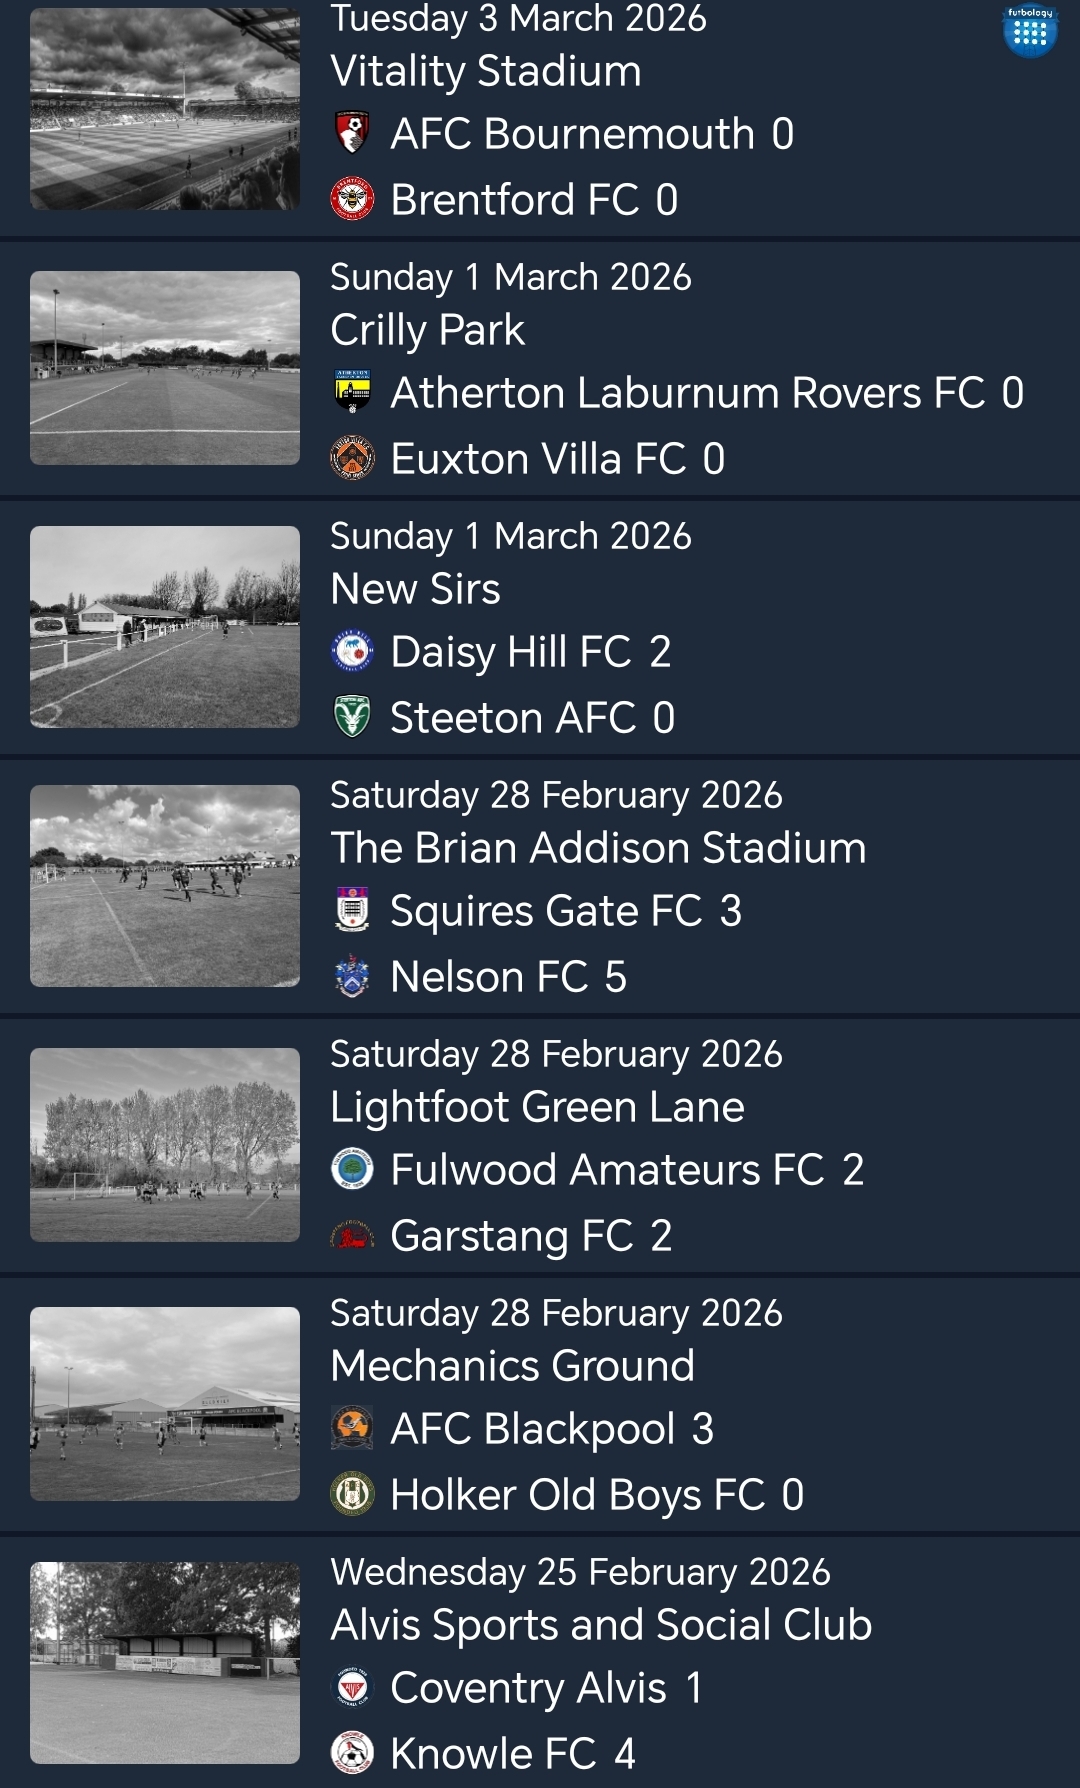This screenshot has height=1788, width=1080.
Task: Tap the AFC Blackpool crest
Action: point(352,1428)
